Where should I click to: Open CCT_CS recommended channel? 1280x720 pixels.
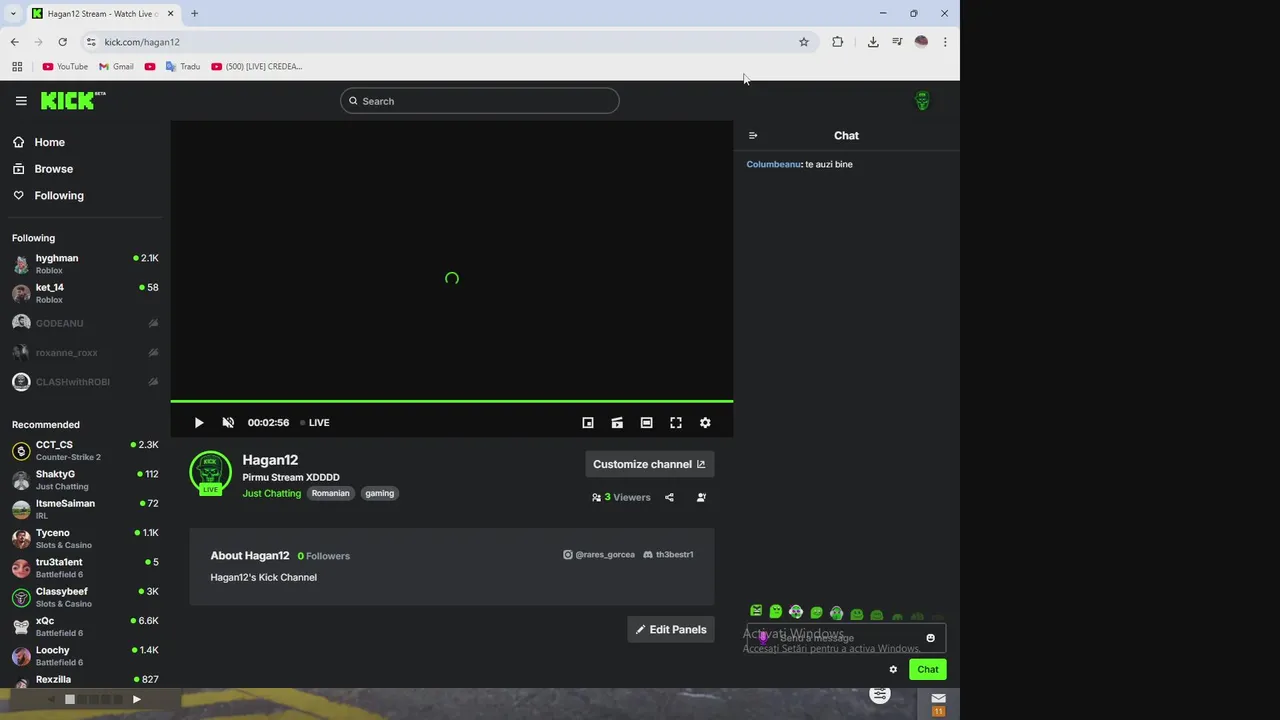tap(85, 450)
